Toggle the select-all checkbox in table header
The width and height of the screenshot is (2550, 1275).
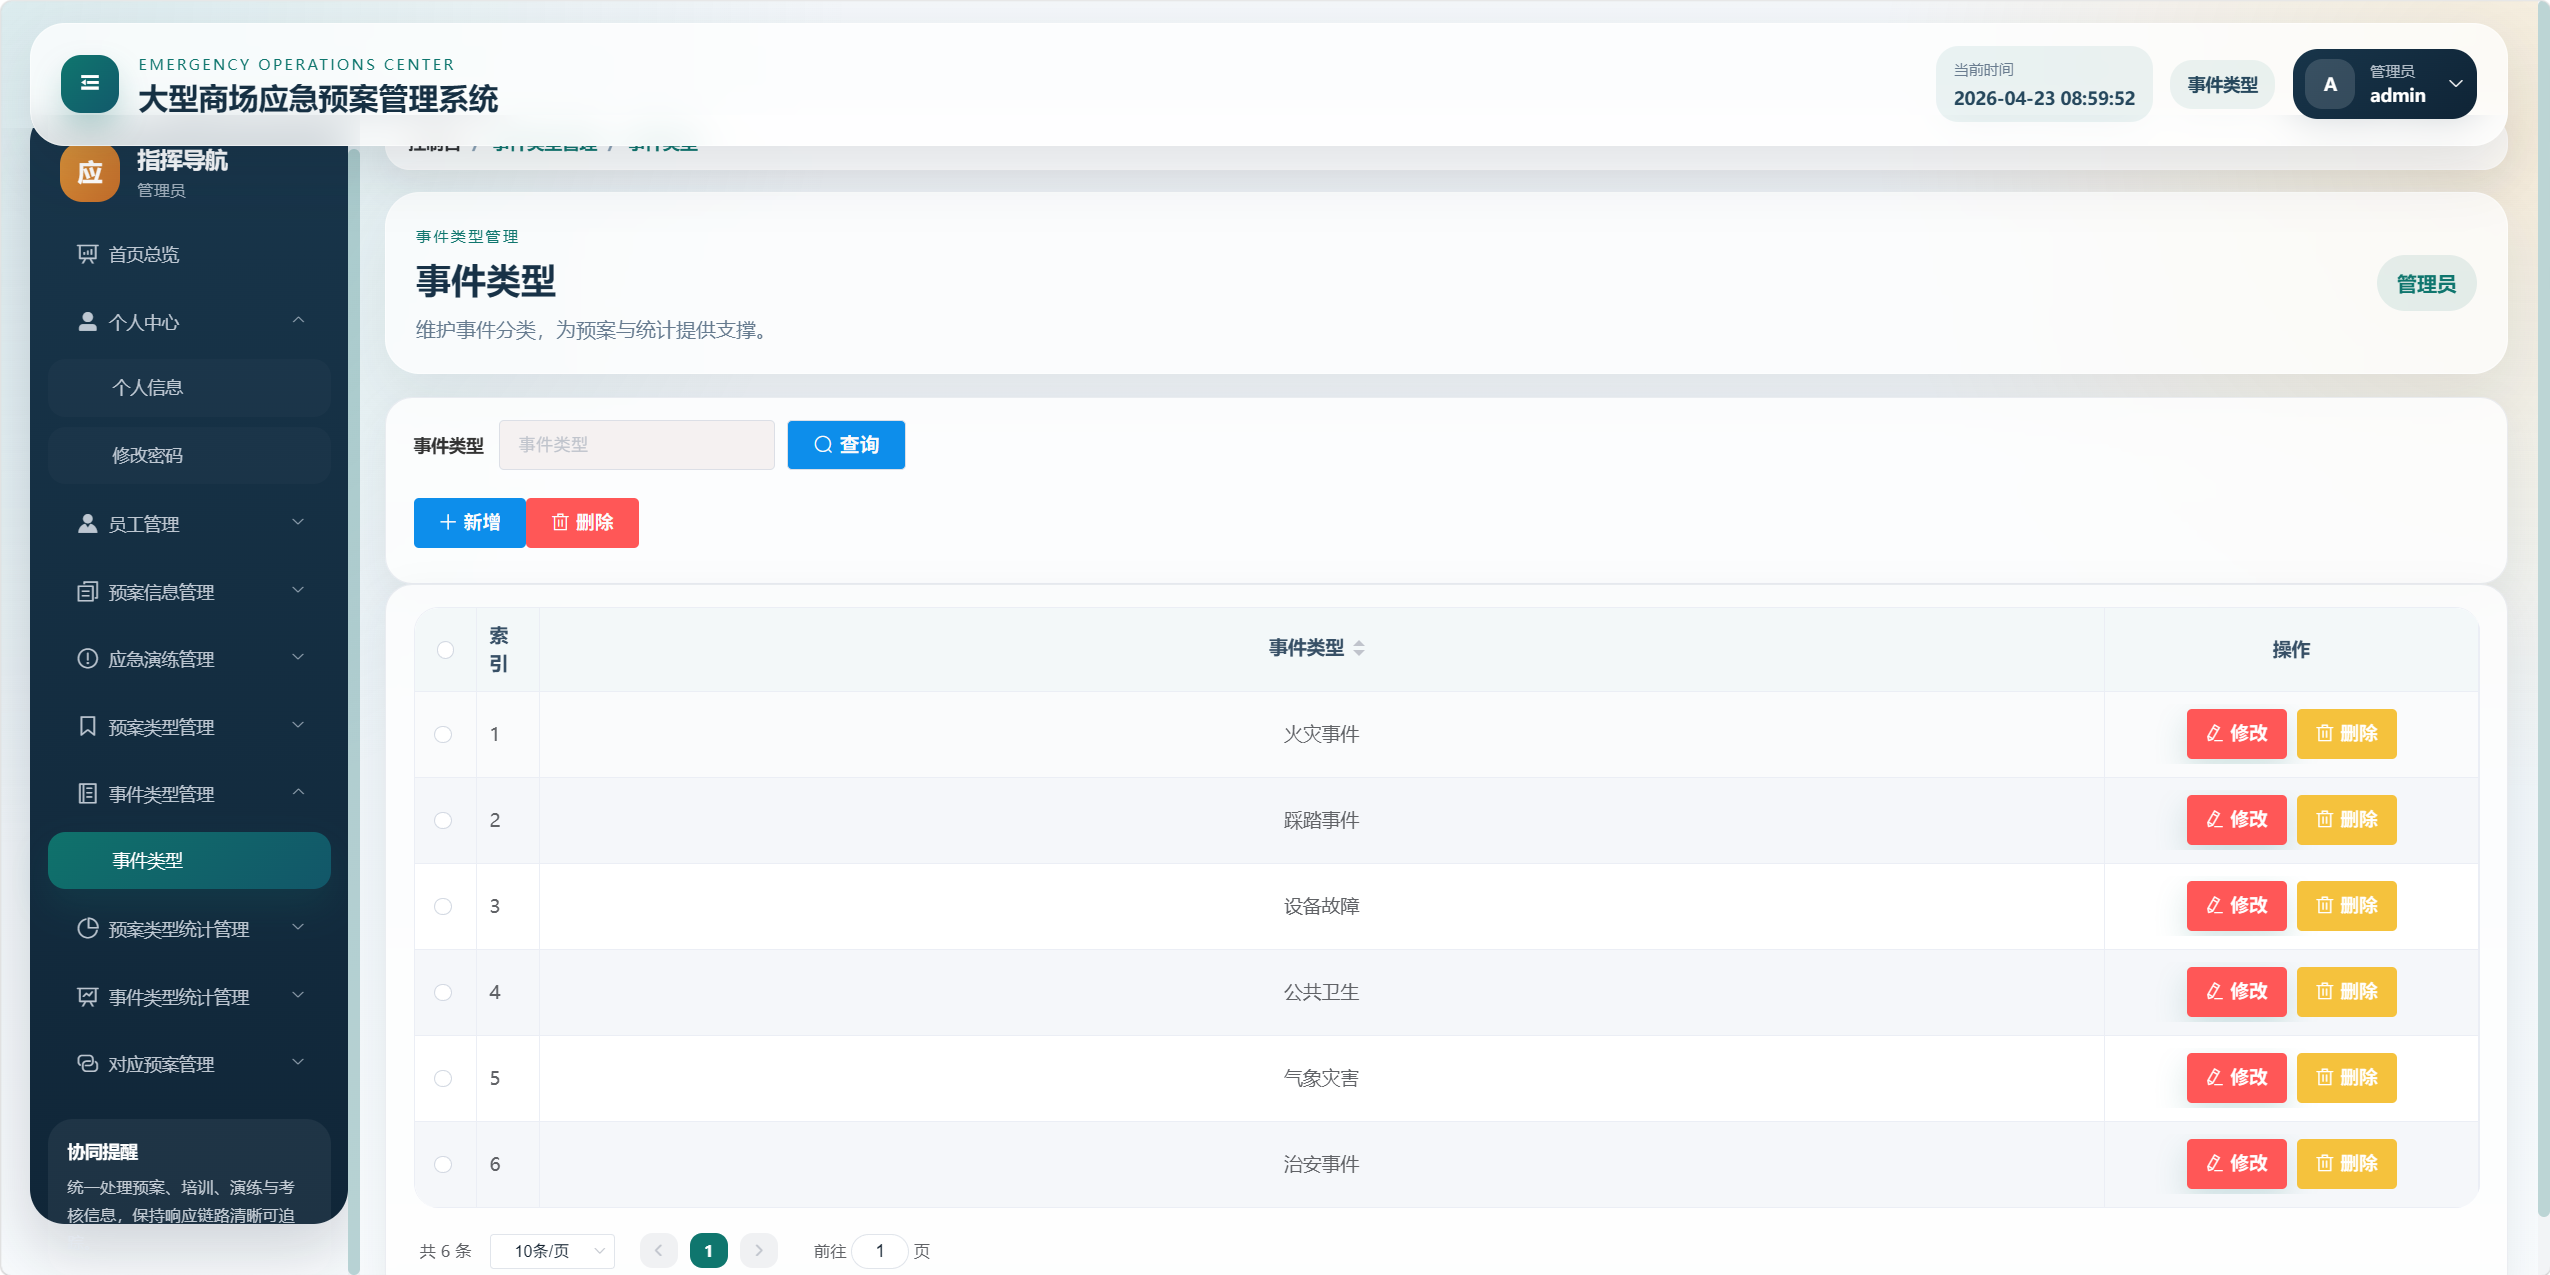pyautogui.click(x=445, y=650)
